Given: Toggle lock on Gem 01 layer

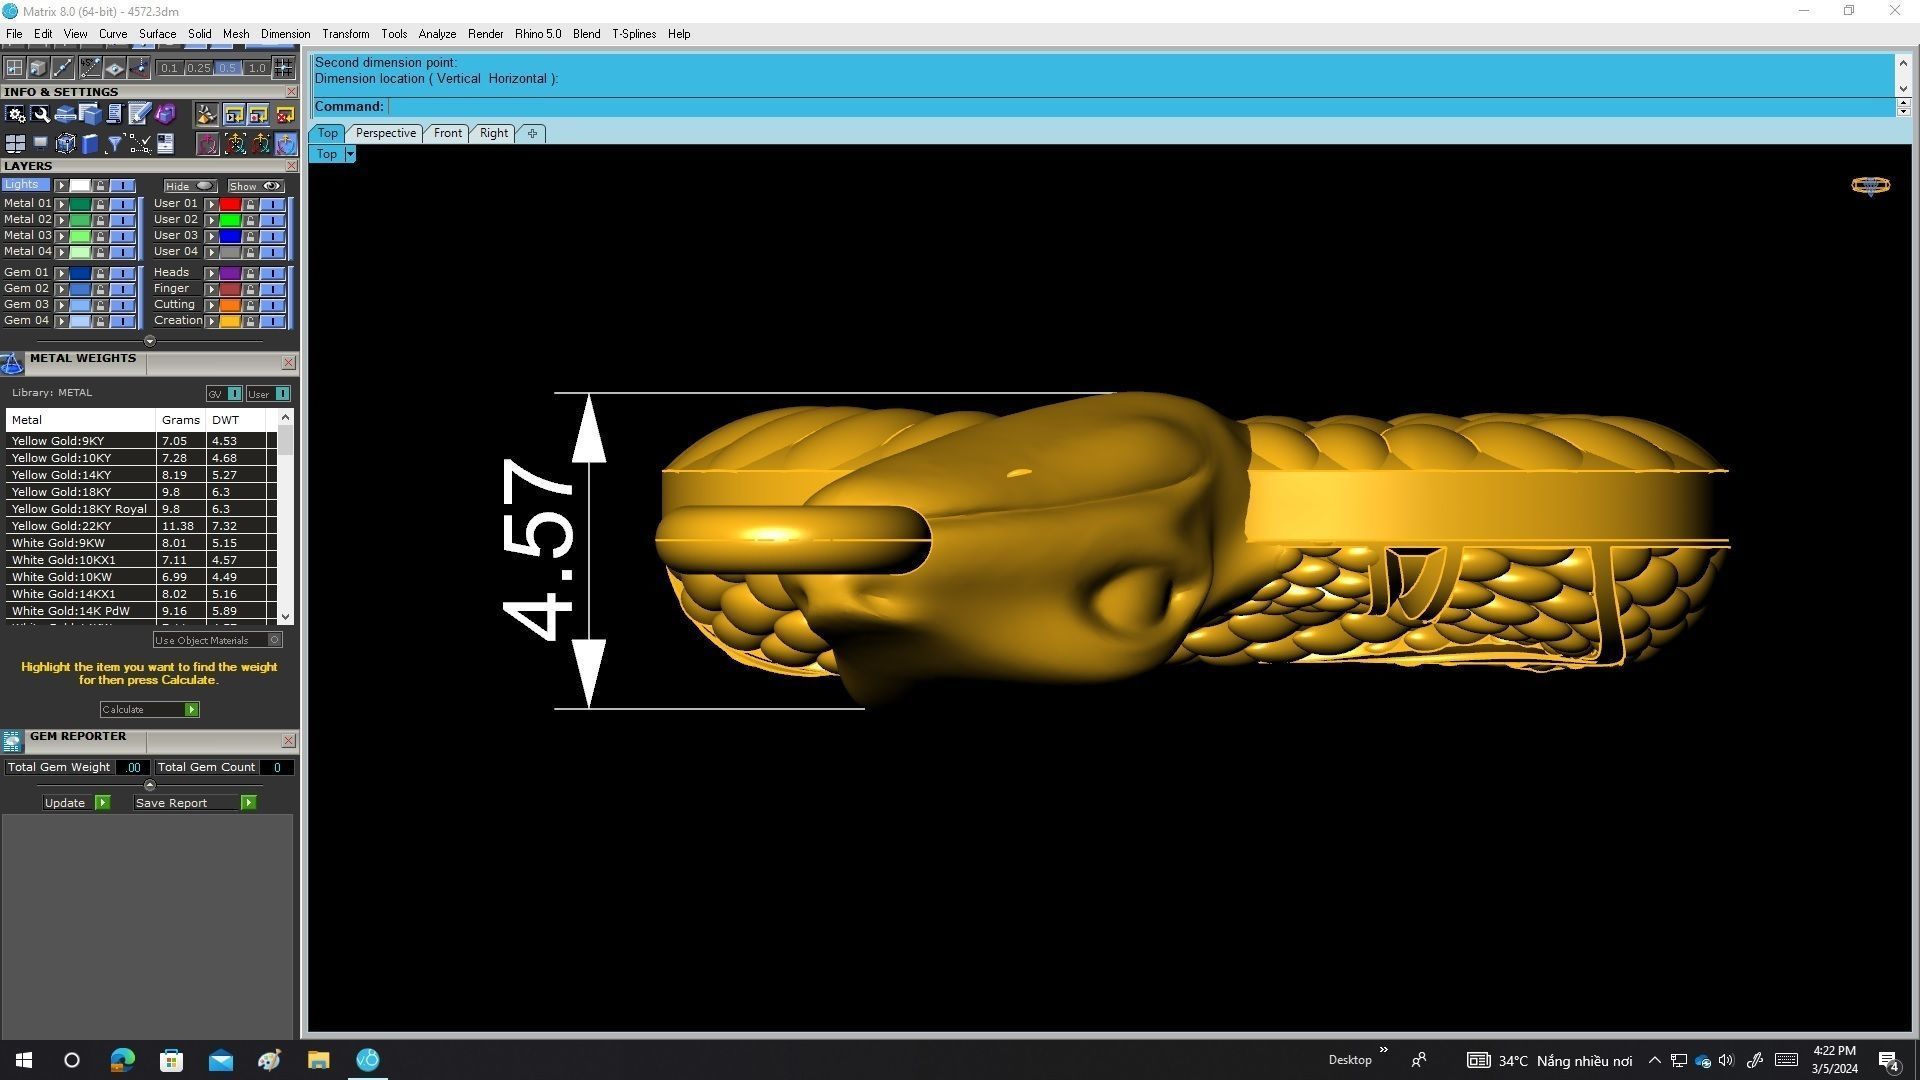Looking at the screenshot, I should (100, 273).
